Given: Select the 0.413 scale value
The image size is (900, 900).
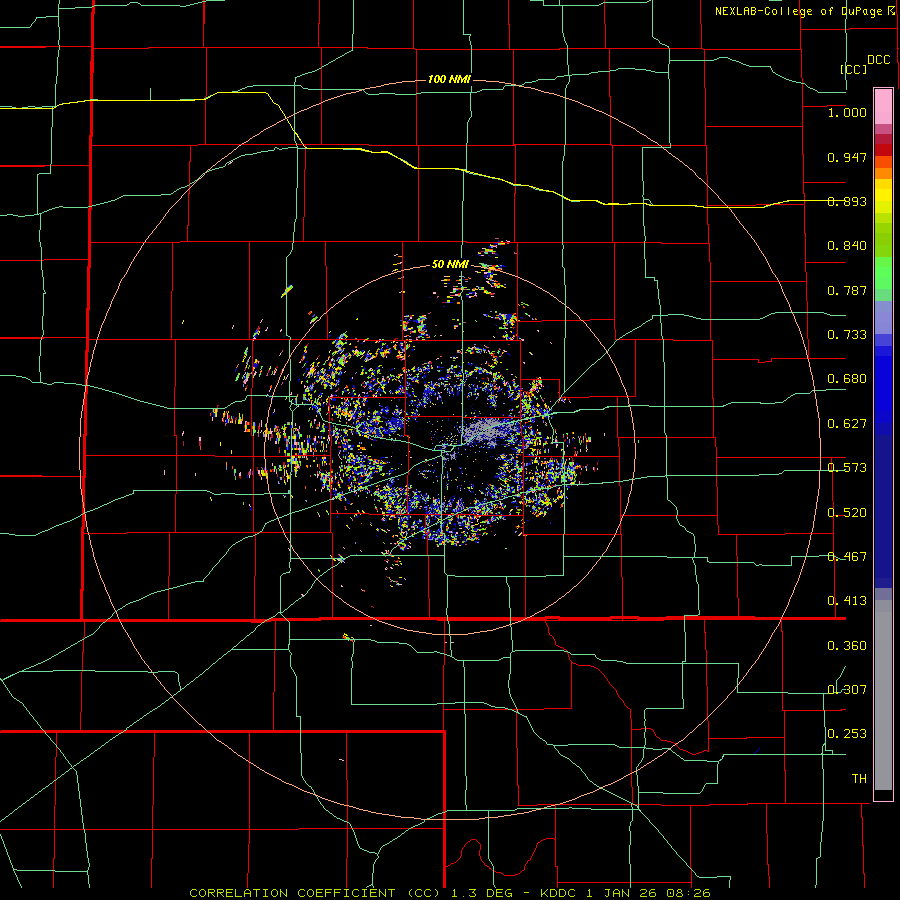Looking at the screenshot, I should (x=847, y=601).
